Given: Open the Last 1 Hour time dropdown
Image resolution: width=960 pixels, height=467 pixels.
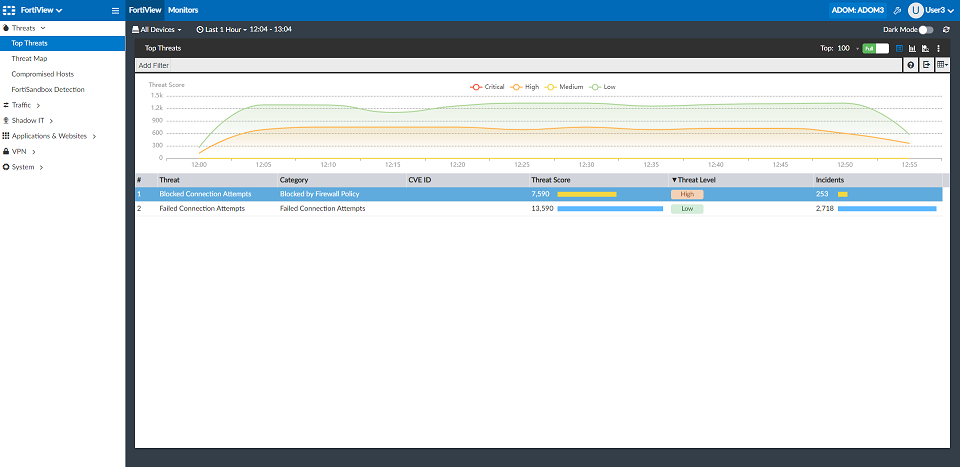Looking at the screenshot, I should (244, 30).
